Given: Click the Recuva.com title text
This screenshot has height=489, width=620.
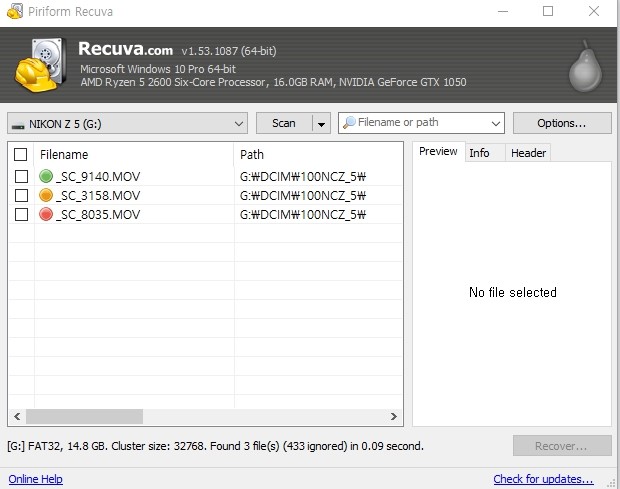Looking at the screenshot, I should click(125, 49).
